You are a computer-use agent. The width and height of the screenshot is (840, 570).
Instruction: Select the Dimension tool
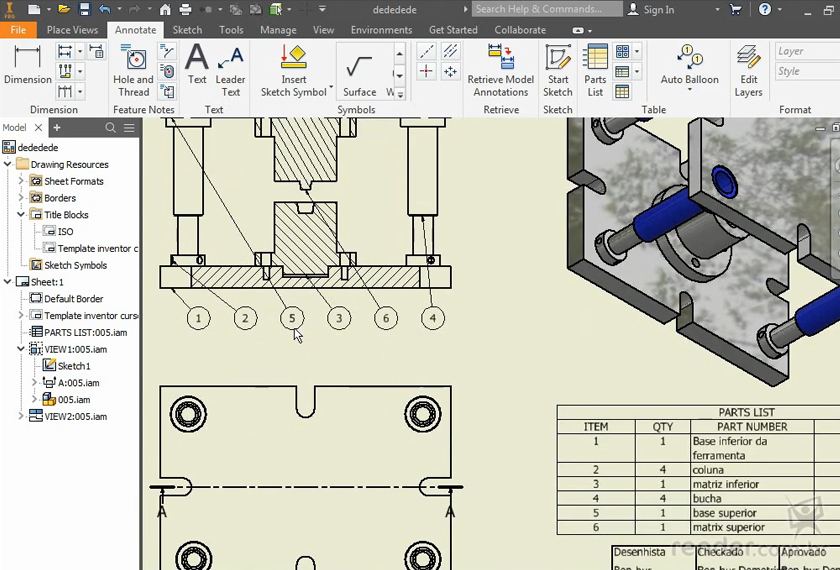(x=27, y=65)
